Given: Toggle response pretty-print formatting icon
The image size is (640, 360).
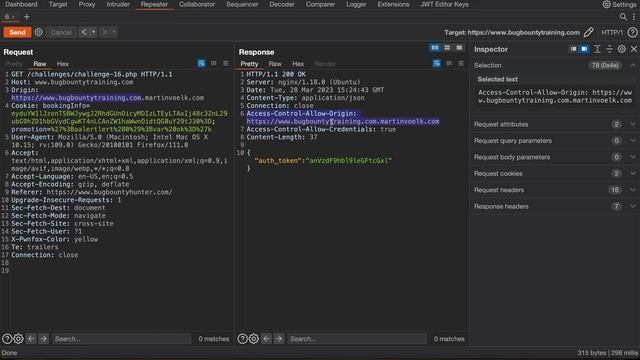Looking at the screenshot, I should click(x=437, y=63).
